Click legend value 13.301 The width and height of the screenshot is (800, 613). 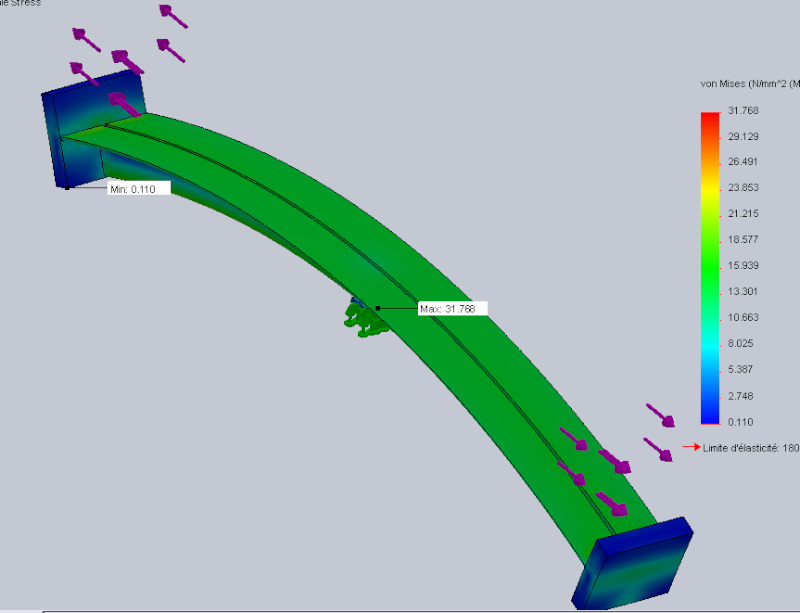(743, 292)
